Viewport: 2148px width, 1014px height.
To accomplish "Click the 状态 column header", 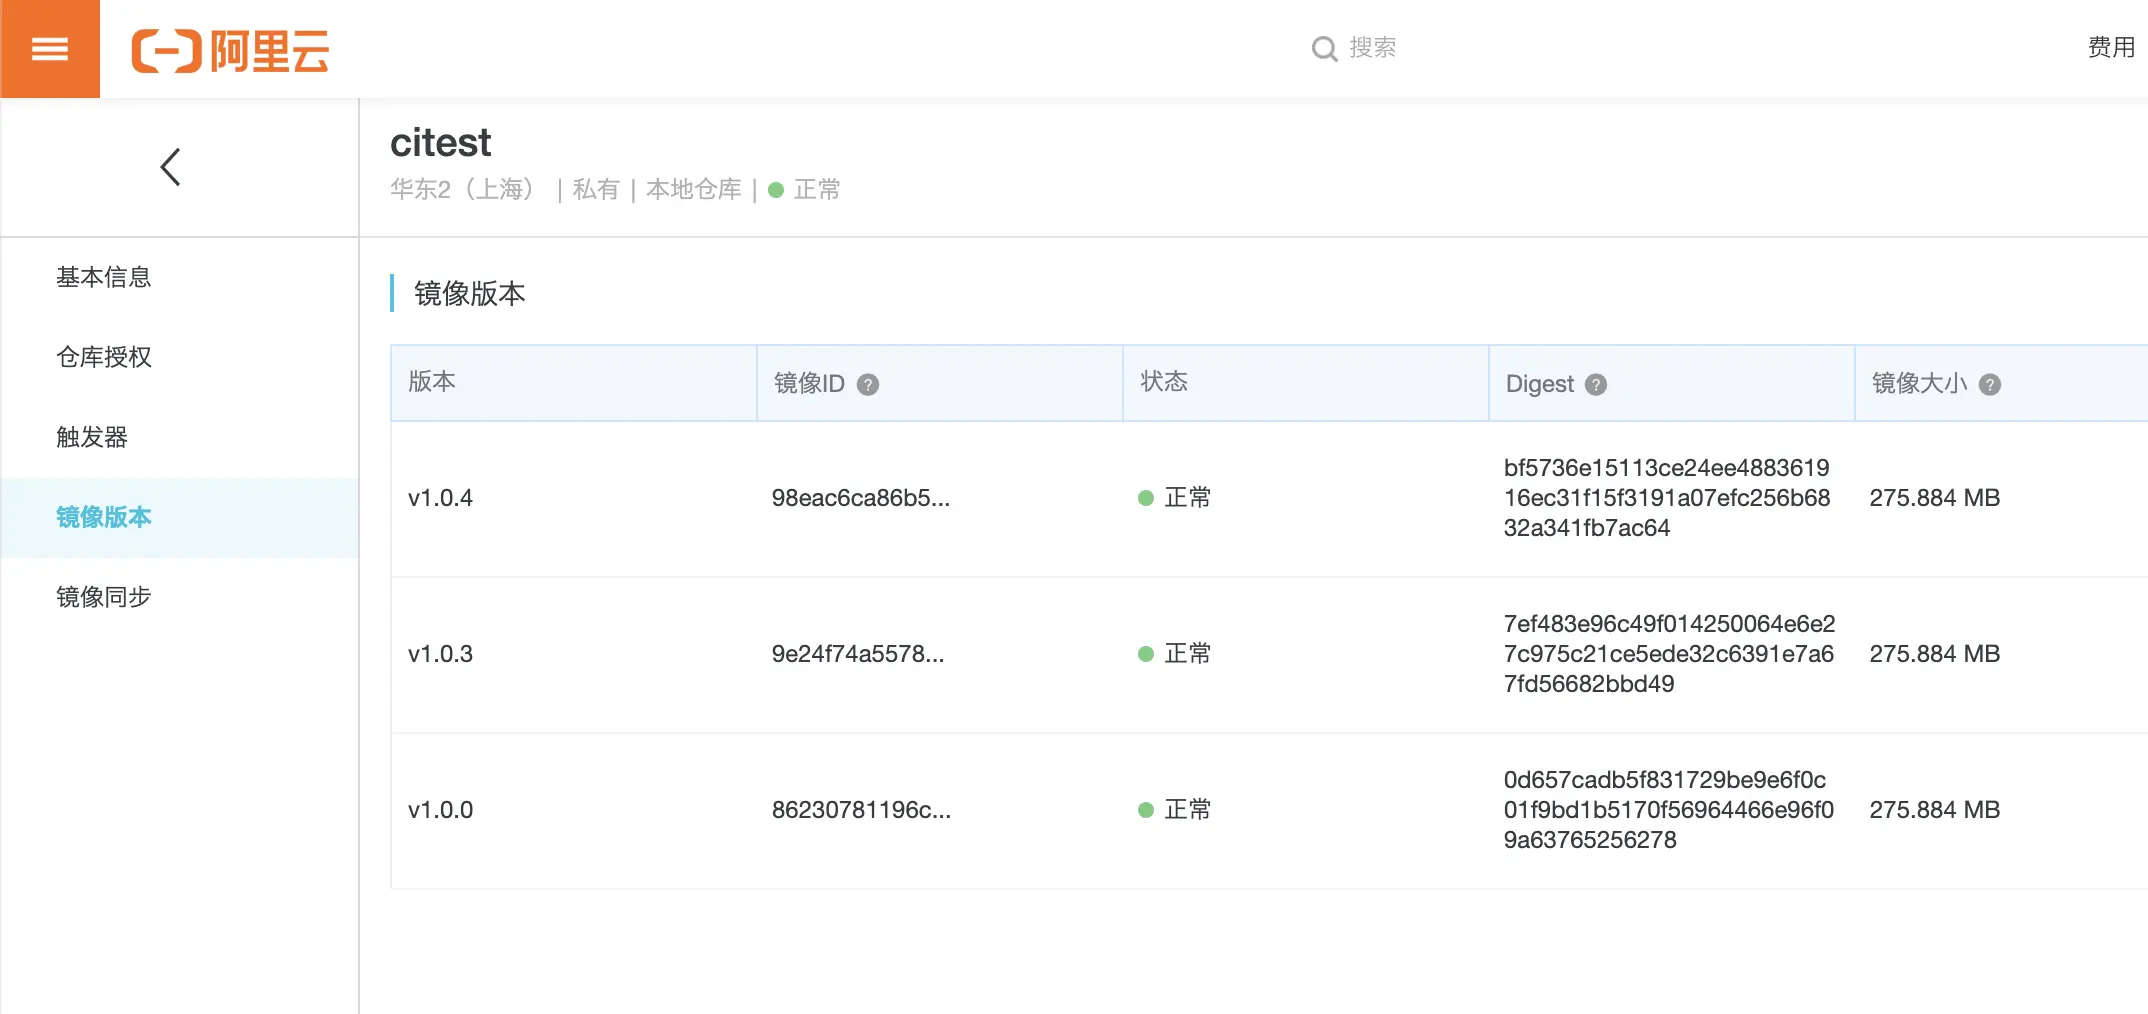I will click(x=1164, y=381).
